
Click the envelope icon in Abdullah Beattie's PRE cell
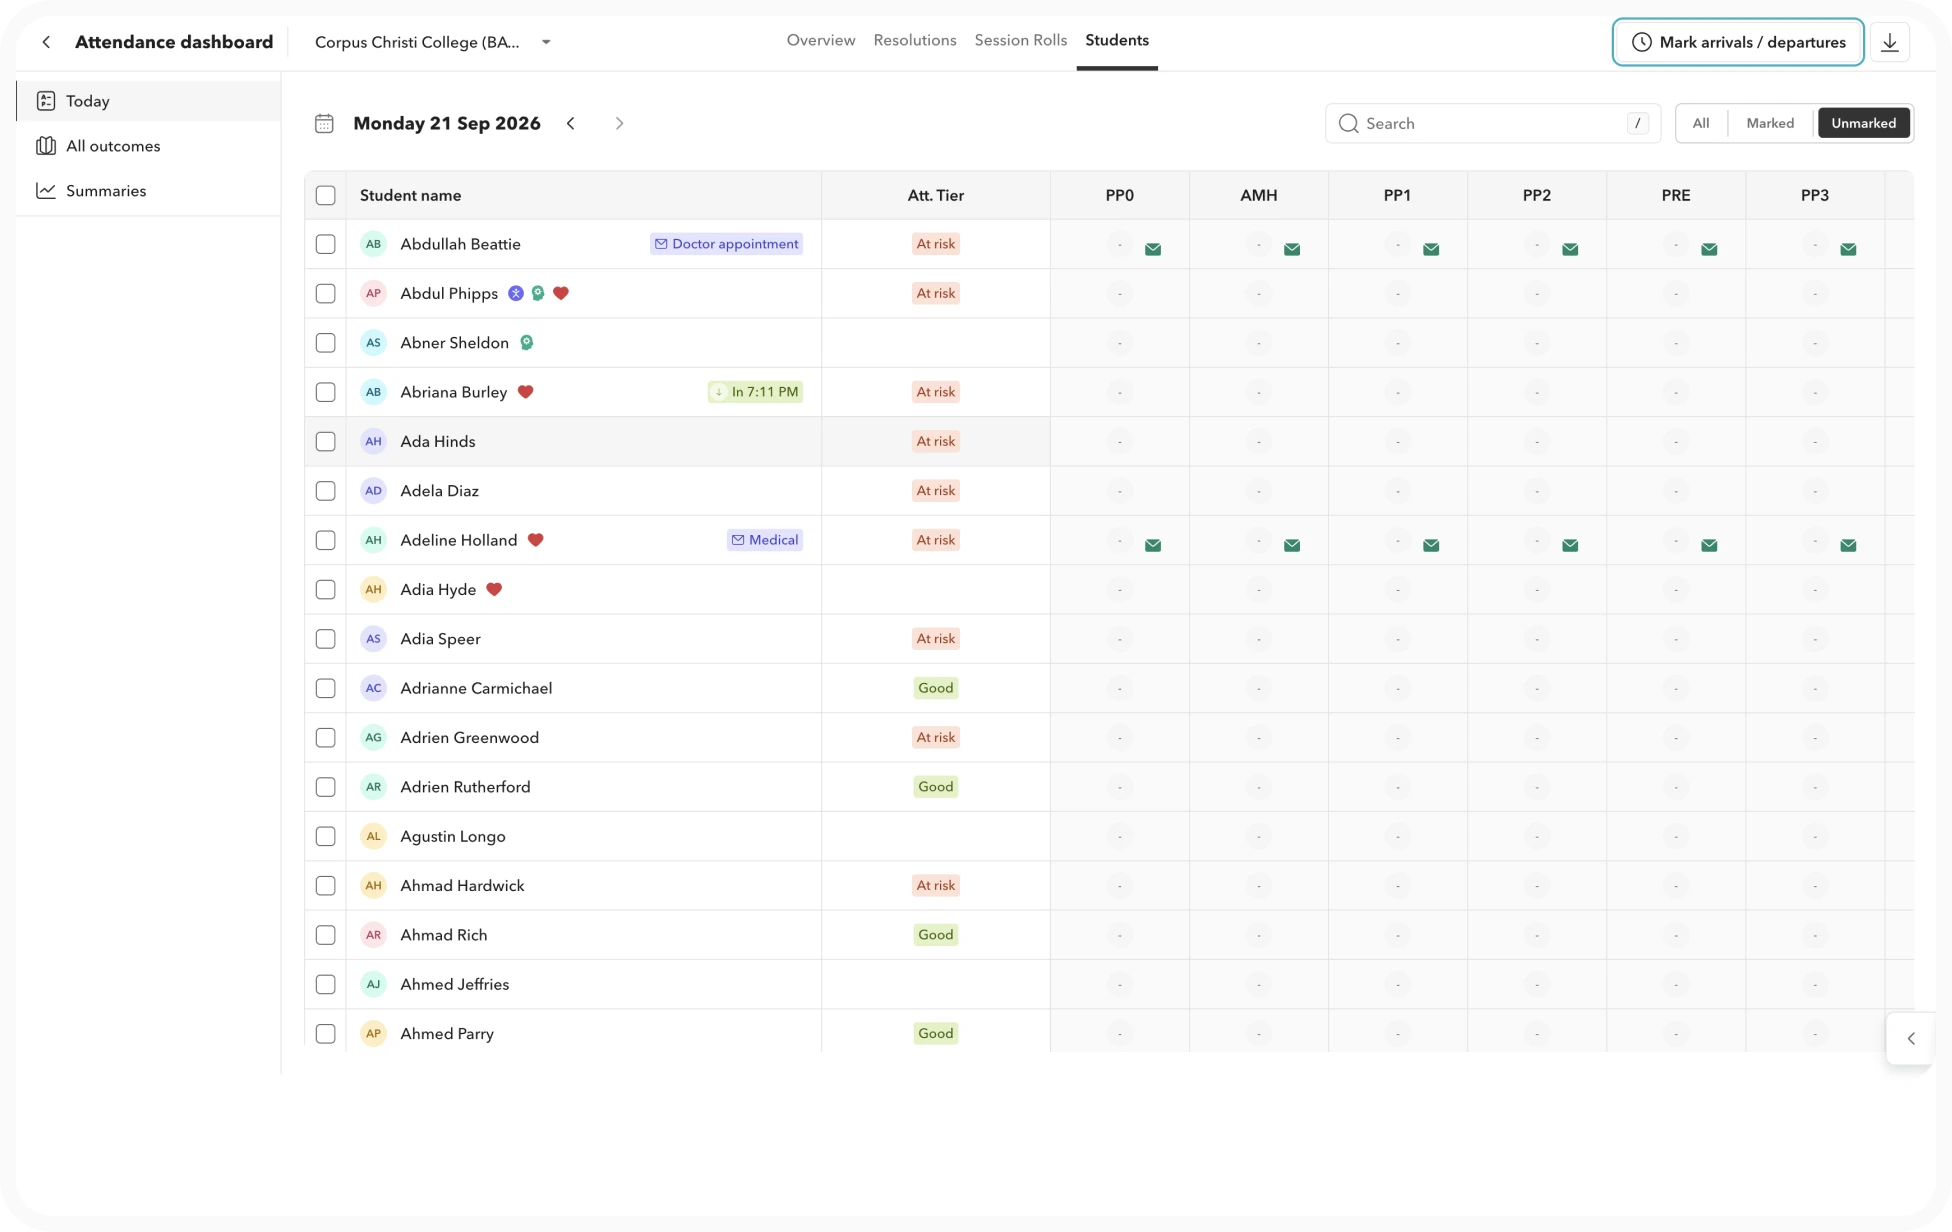(x=1709, y=249)
